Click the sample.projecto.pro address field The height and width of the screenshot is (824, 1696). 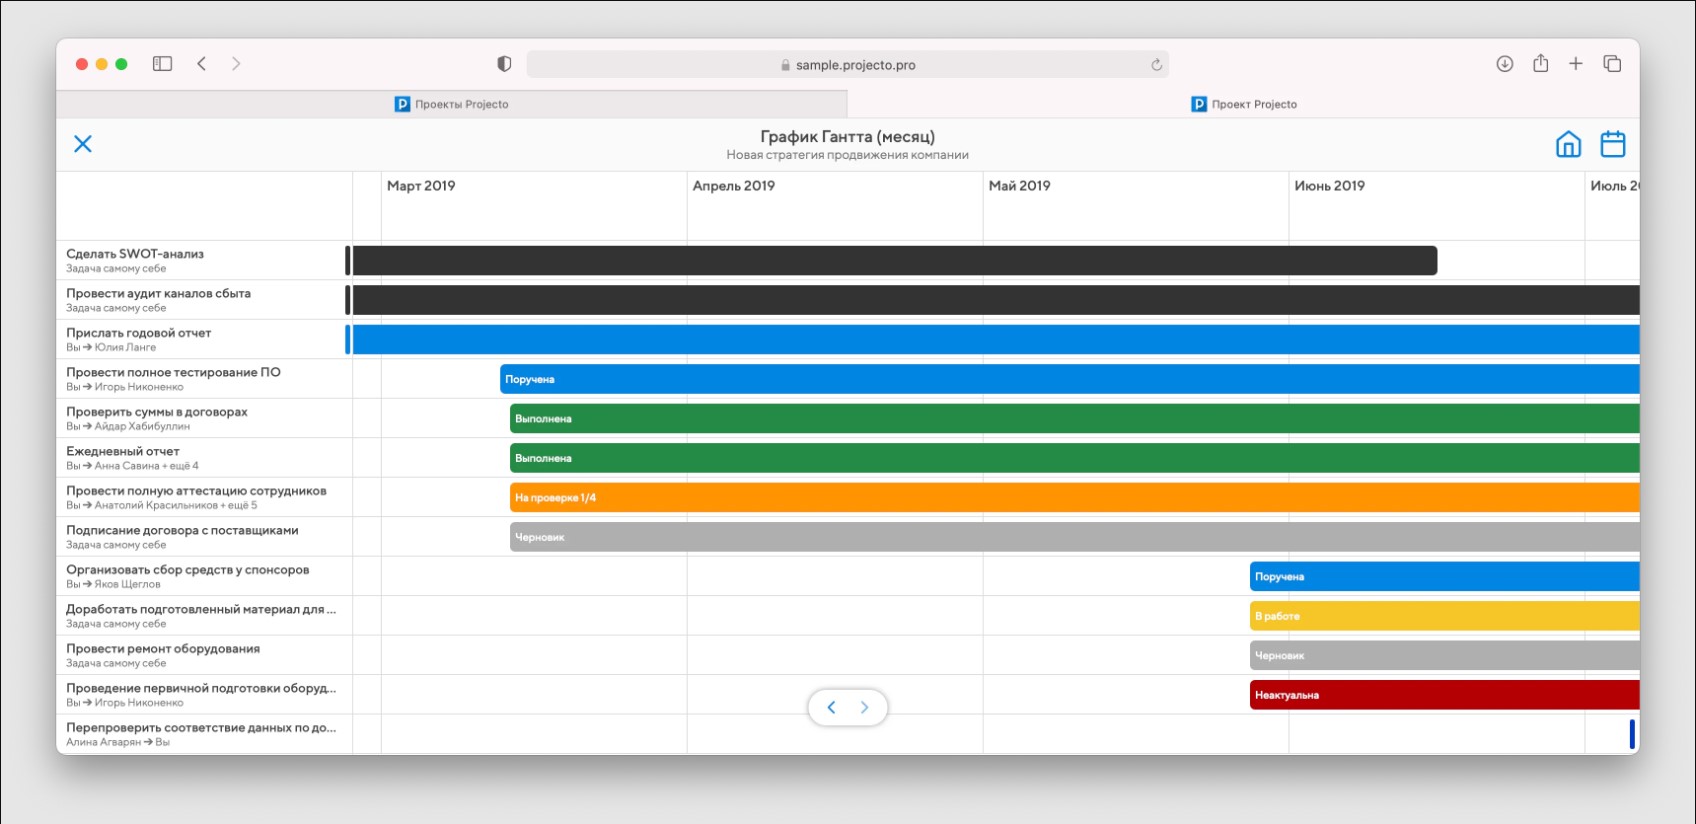click(848, 65)
